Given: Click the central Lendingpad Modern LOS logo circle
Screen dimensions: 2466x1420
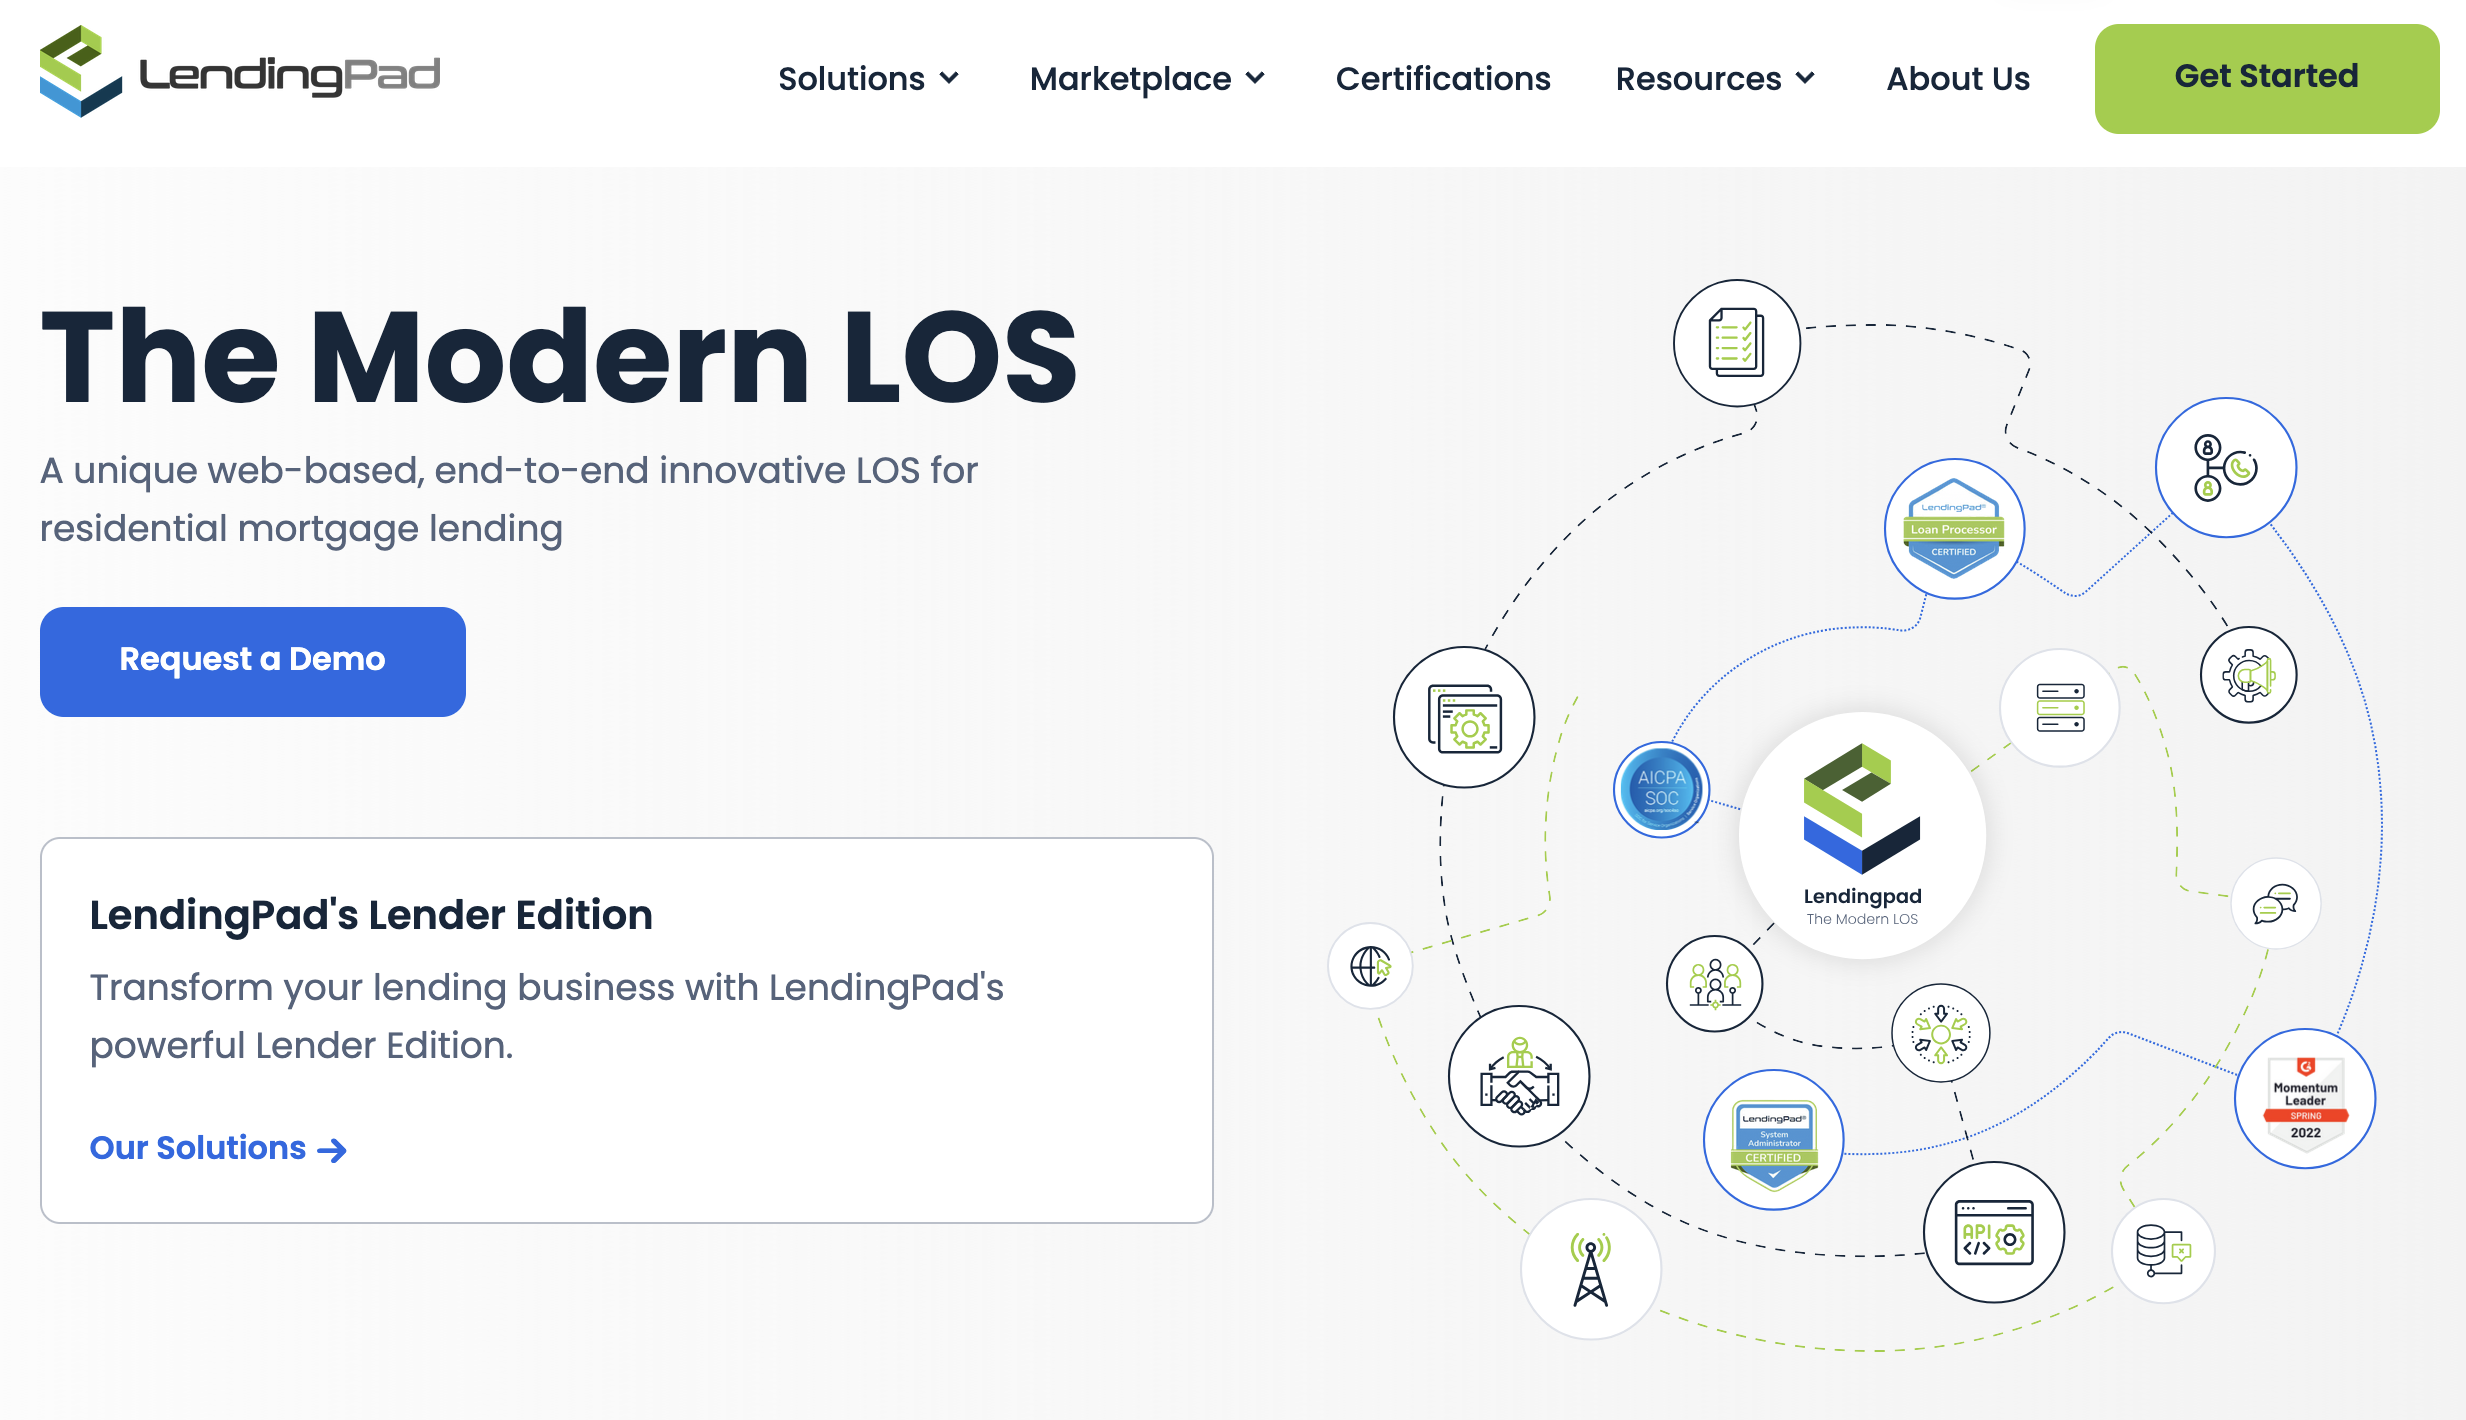Looking at the screenshot, I should 1862,835.
